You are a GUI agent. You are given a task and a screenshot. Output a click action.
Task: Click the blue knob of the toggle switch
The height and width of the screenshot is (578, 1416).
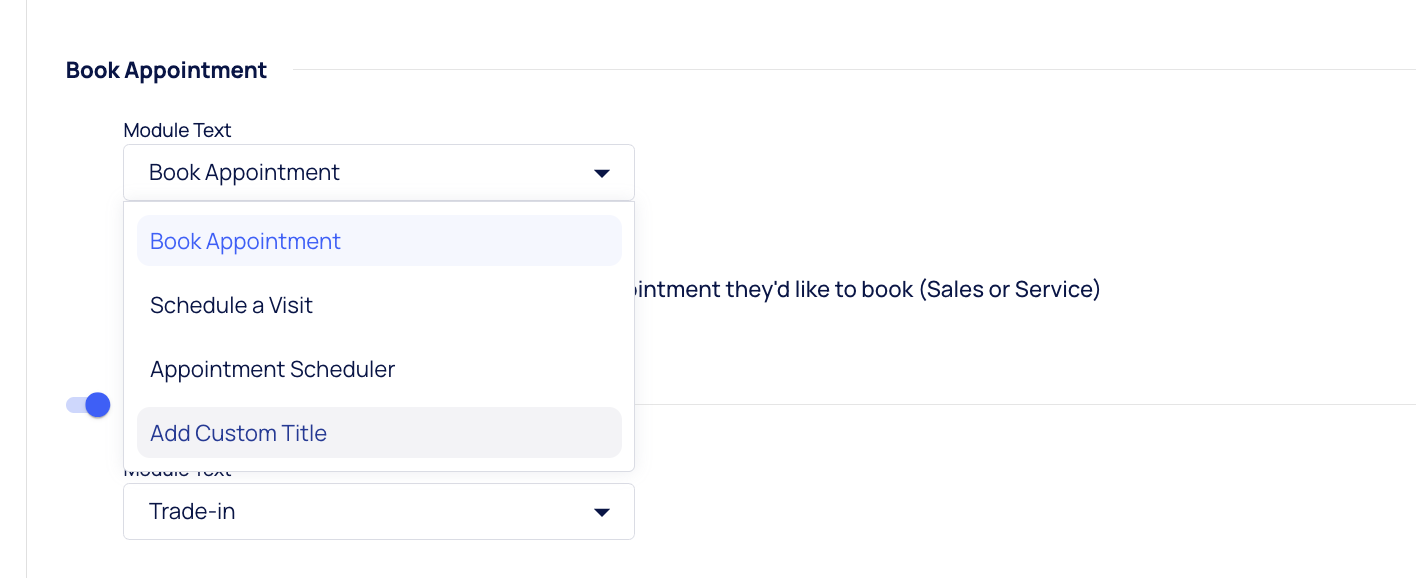(x=97, y=405)
